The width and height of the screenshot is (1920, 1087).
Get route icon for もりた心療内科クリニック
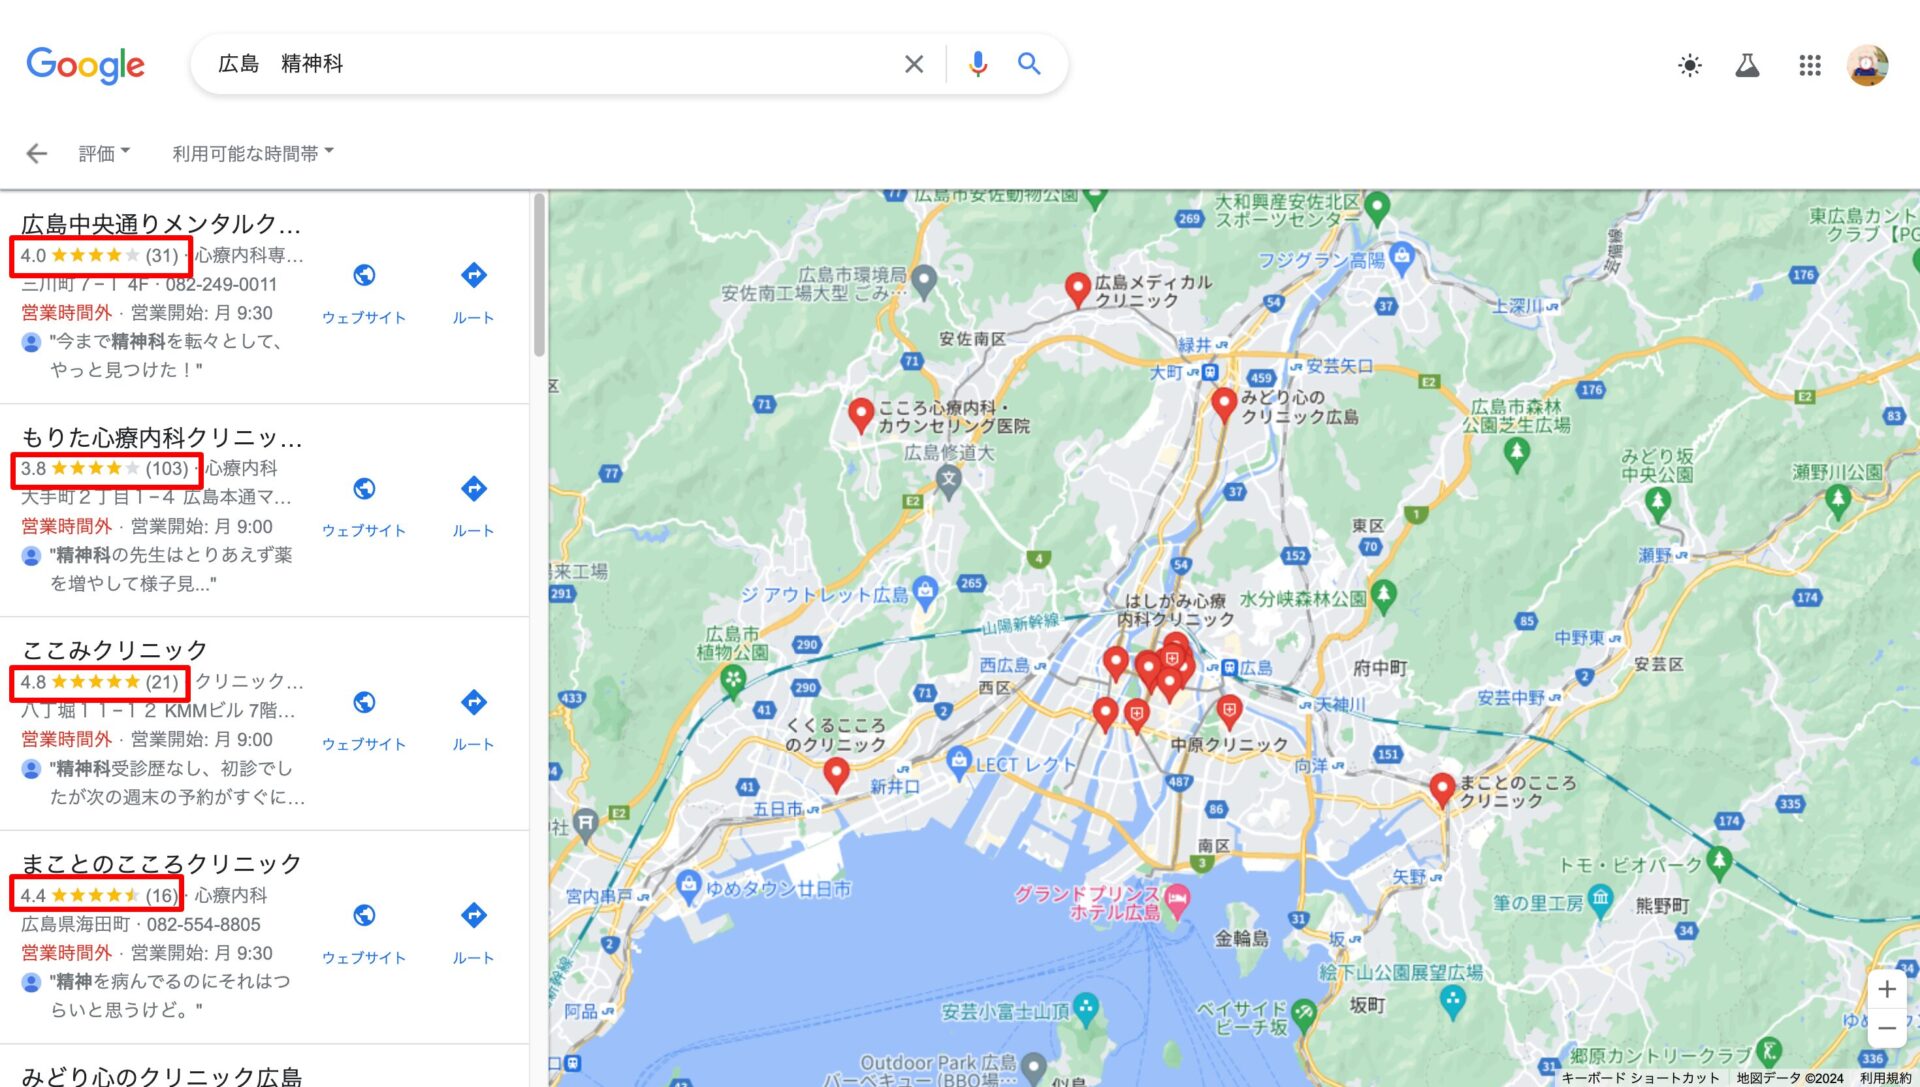click(473, 488)
